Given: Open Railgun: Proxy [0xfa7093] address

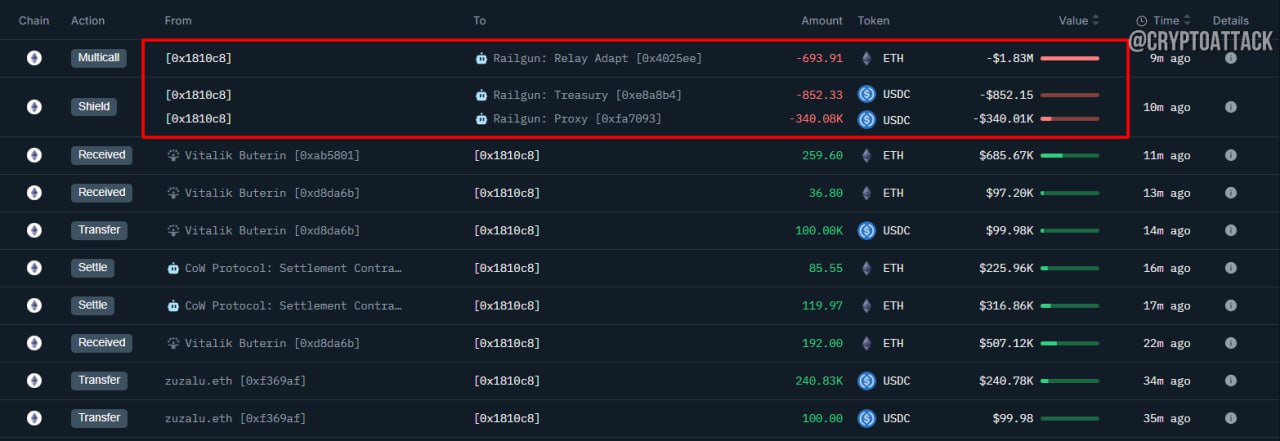Looking at the screenshot, I should pos(577,119).
